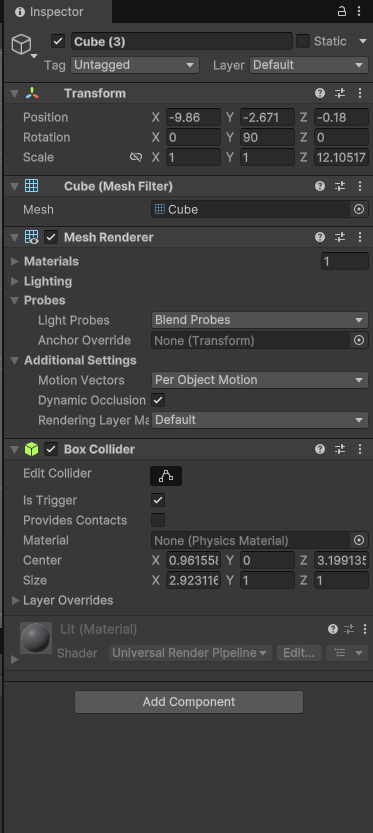Open the Shader Universal Render Pipeline dropdown
This screenshot has width=373, height=833.
point(190,653)
